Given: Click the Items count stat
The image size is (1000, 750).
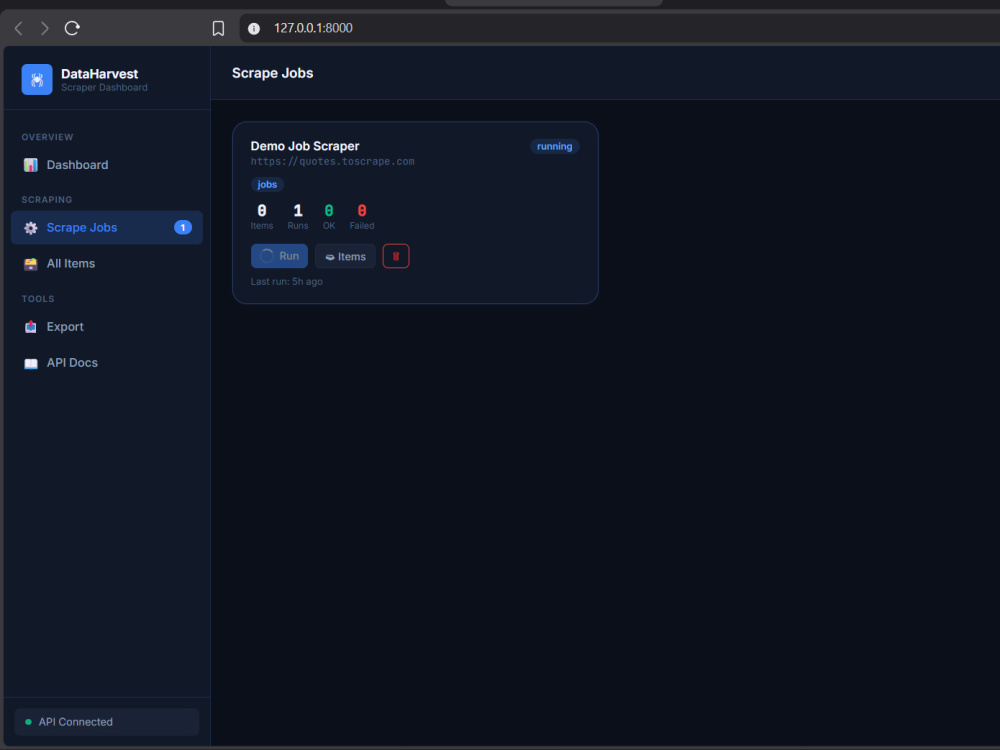Looking at the screenshot, I should (261, 216).
